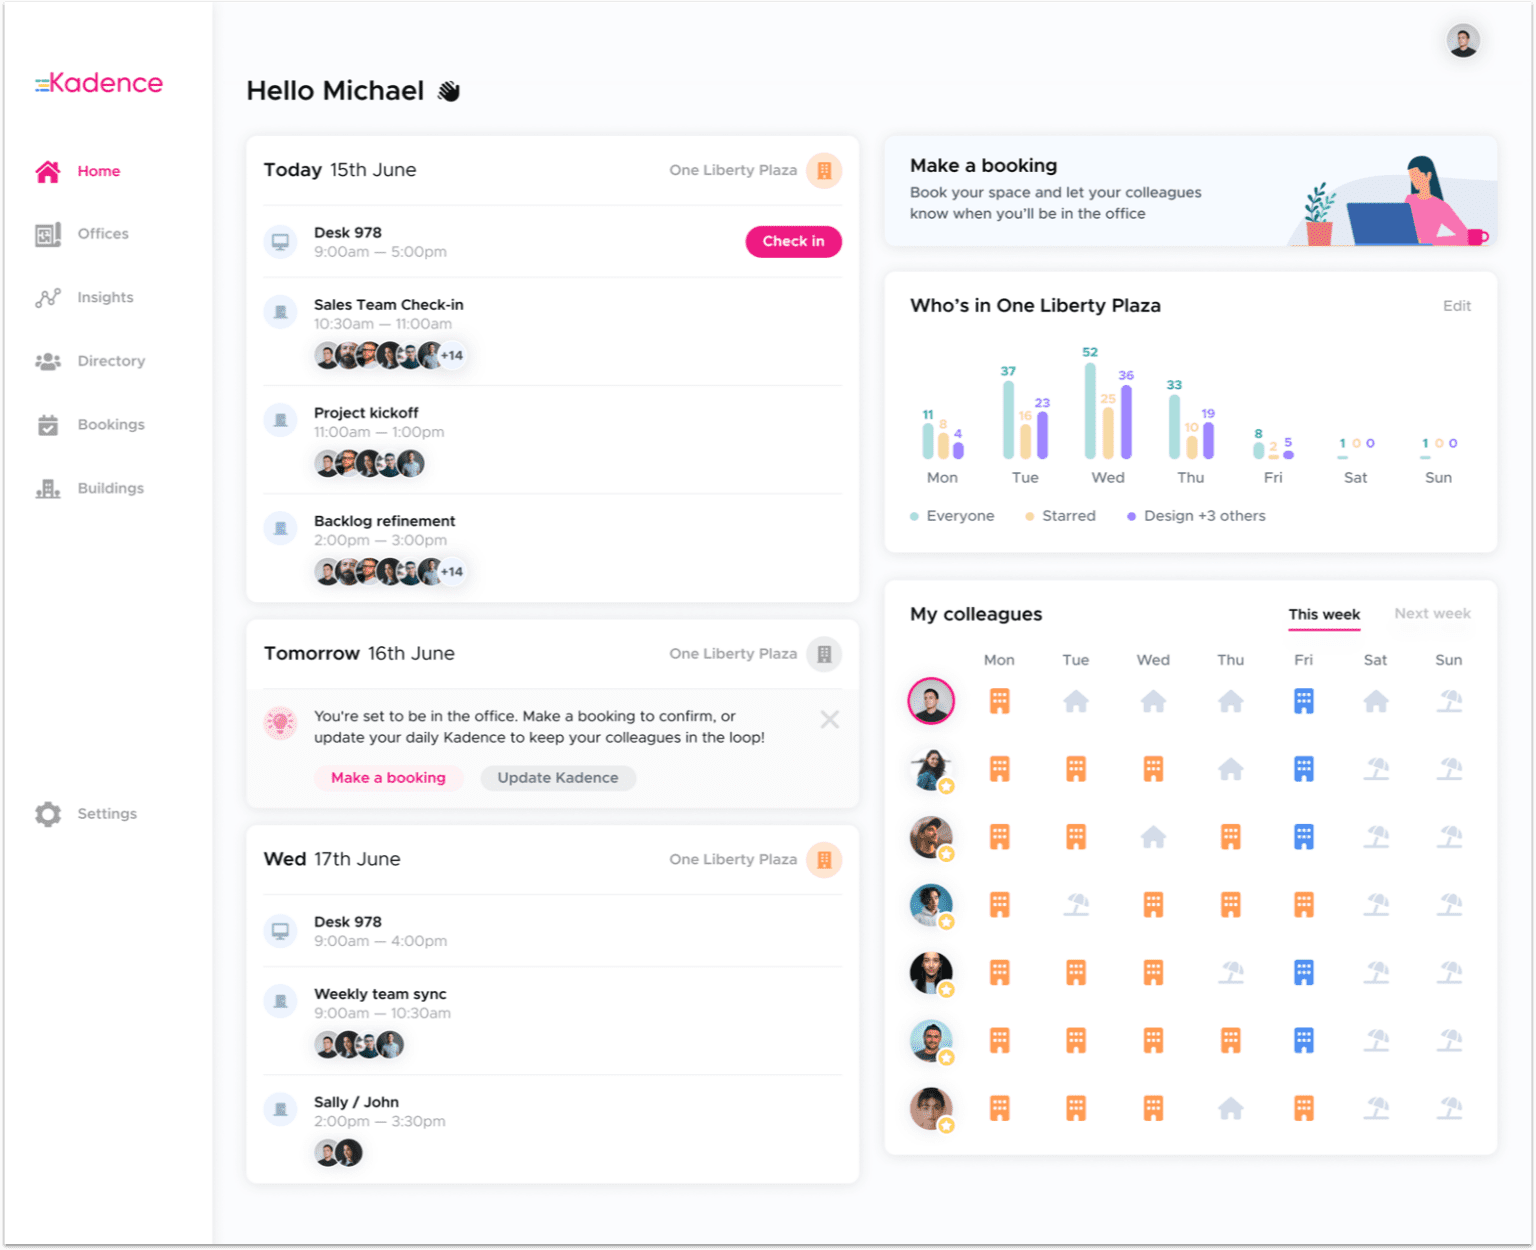Image resolution: width=1536 pixels, height=1250 pixels.
Task: Click the Make a booking pink button
Action: tap(388, 778)
